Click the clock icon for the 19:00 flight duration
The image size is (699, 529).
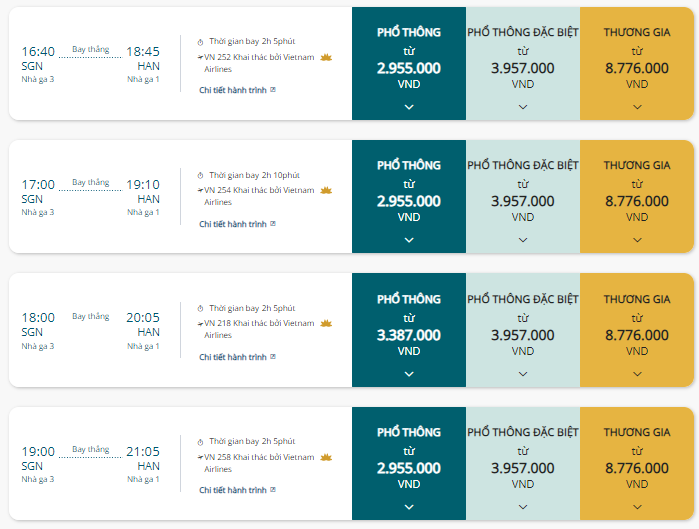point(201,442)
